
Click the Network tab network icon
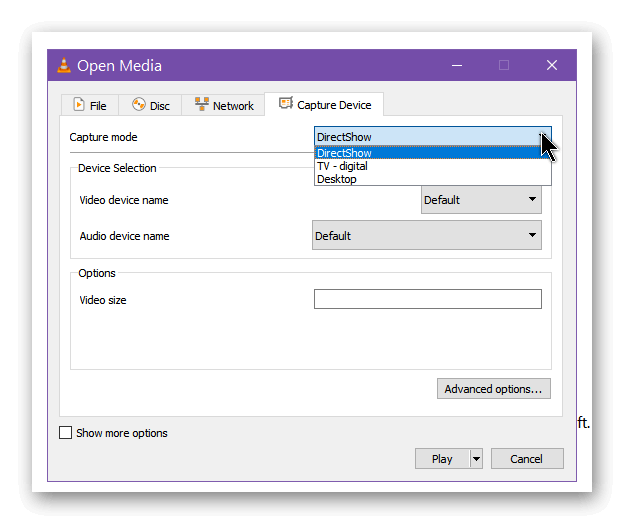(x=202, y=104)
